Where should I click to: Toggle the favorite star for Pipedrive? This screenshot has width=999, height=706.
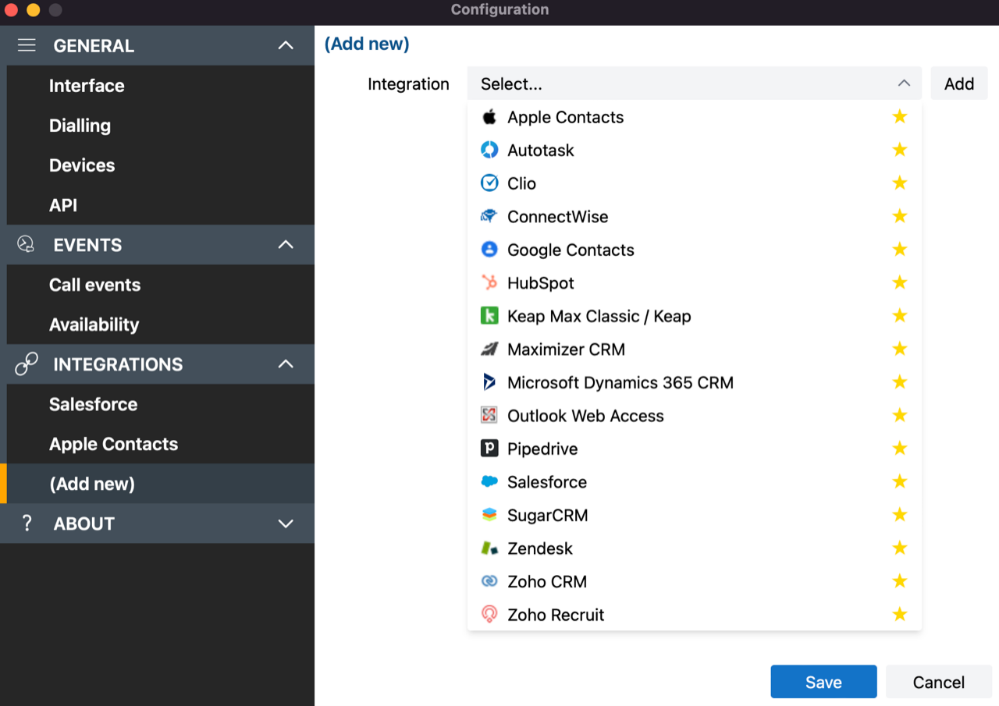point(900,448)
